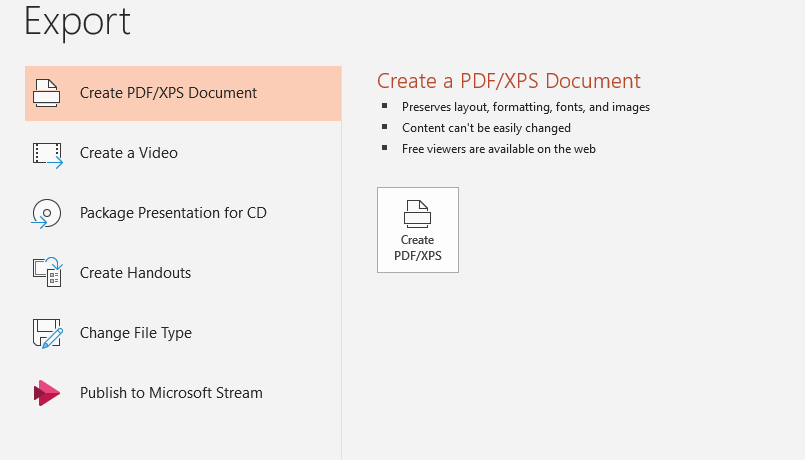Select the Create PDF/XPS Document menu label
The width and height of the screenshot is (805, 460).
click(x=168, y=93)
